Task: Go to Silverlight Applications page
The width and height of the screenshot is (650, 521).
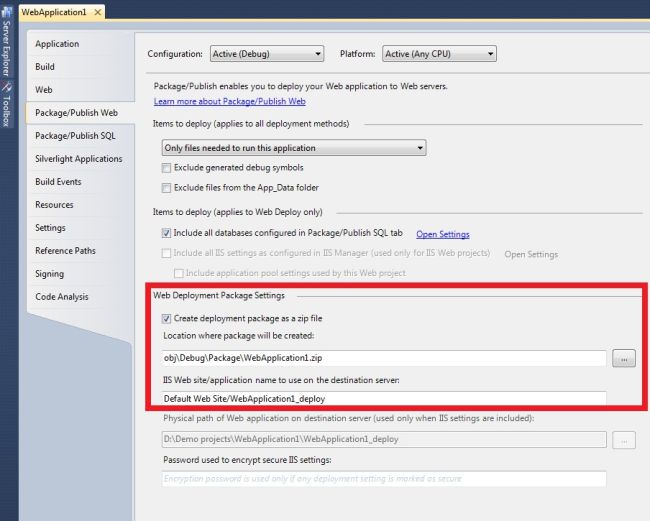Action: tap(79, 159)
